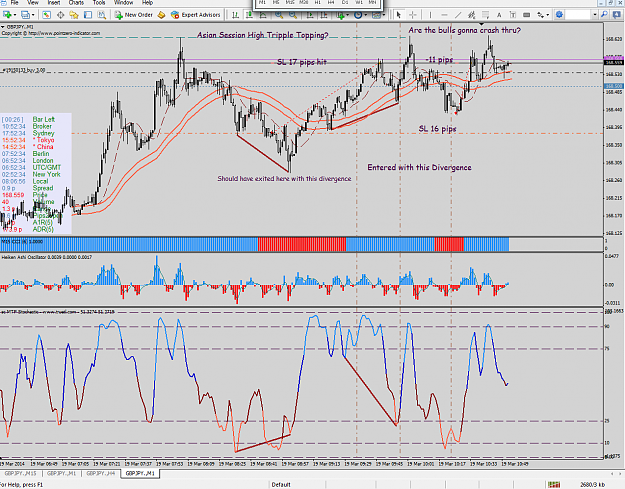Open the Templates icon
Viewport: 625px width, 489px height.
[x=376, y=15]
